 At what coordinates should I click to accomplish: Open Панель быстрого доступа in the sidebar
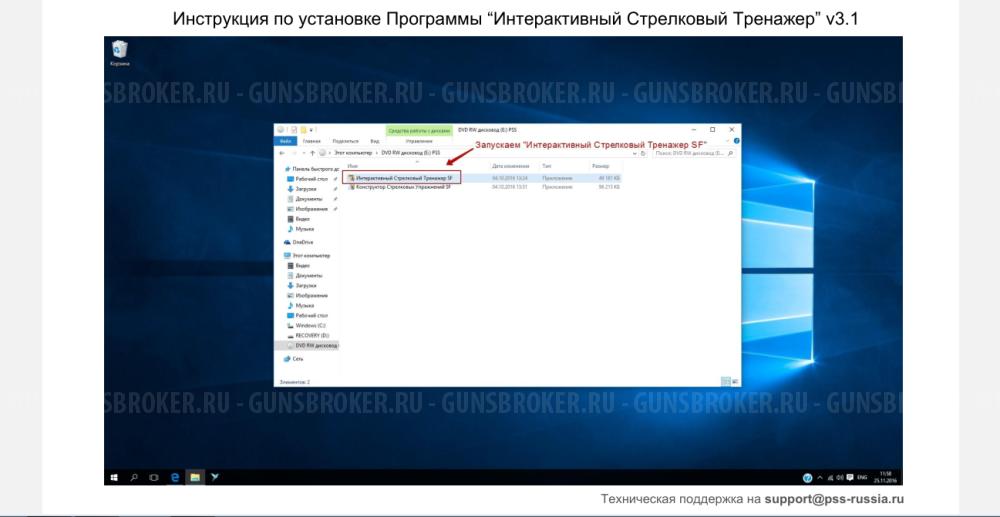pyautogui.click(x=311, y=169)
